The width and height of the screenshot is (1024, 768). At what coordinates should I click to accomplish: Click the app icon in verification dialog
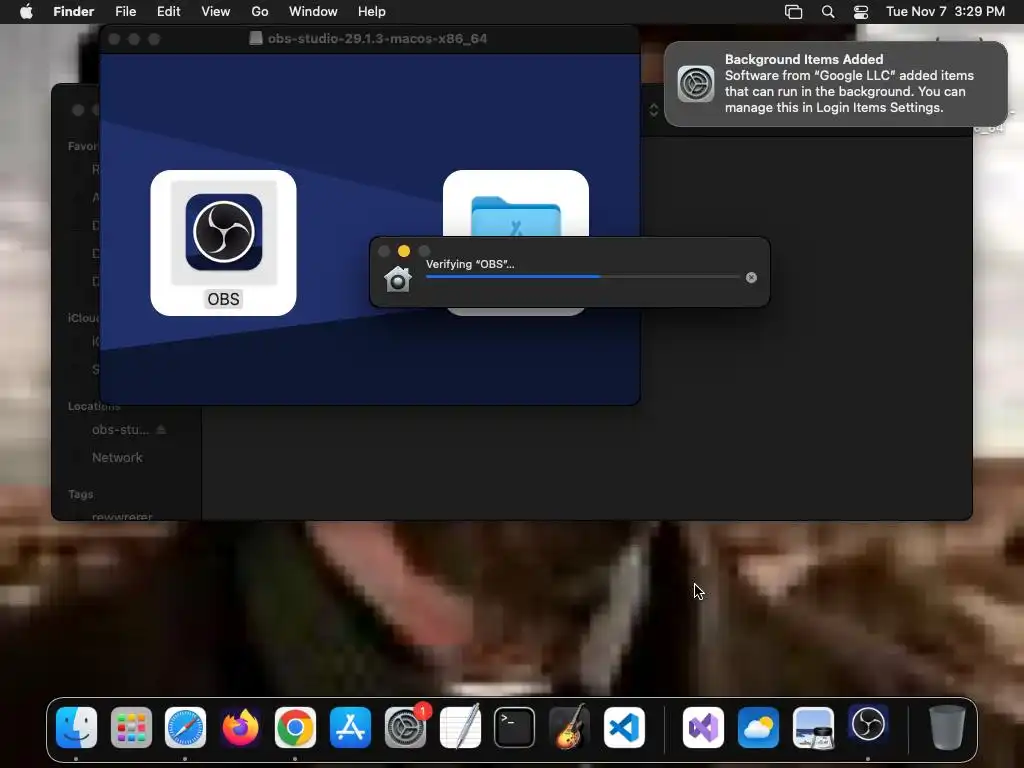point(398,279)
